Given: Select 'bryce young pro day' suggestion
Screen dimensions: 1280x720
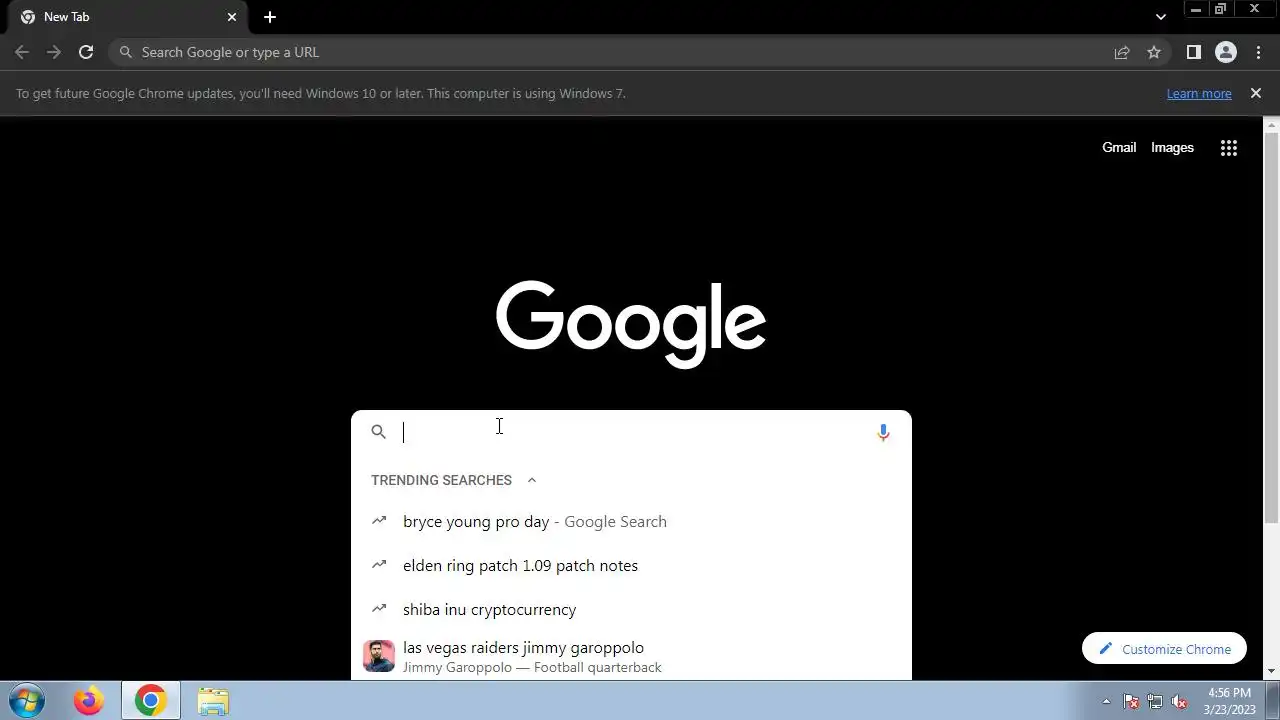Looking at the screenshot, I should tap(631, 521).
